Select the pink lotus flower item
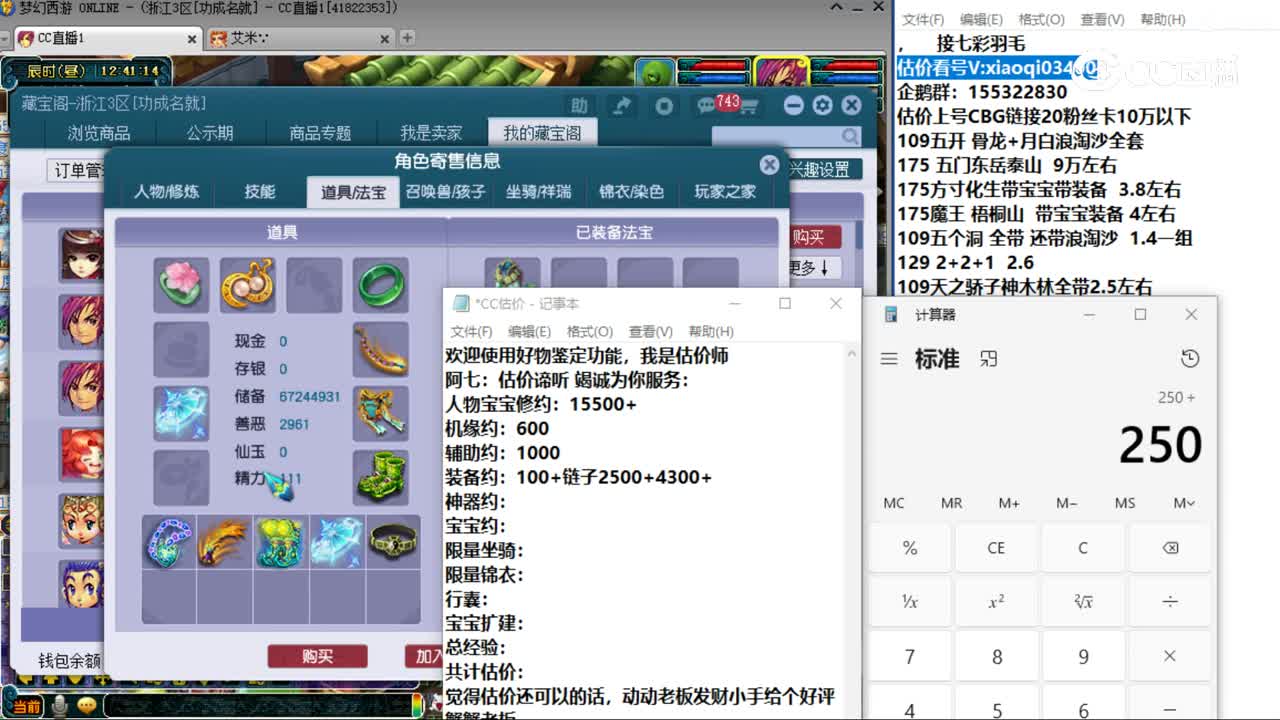The image size is (1280, 720). [x=181, y=285]
